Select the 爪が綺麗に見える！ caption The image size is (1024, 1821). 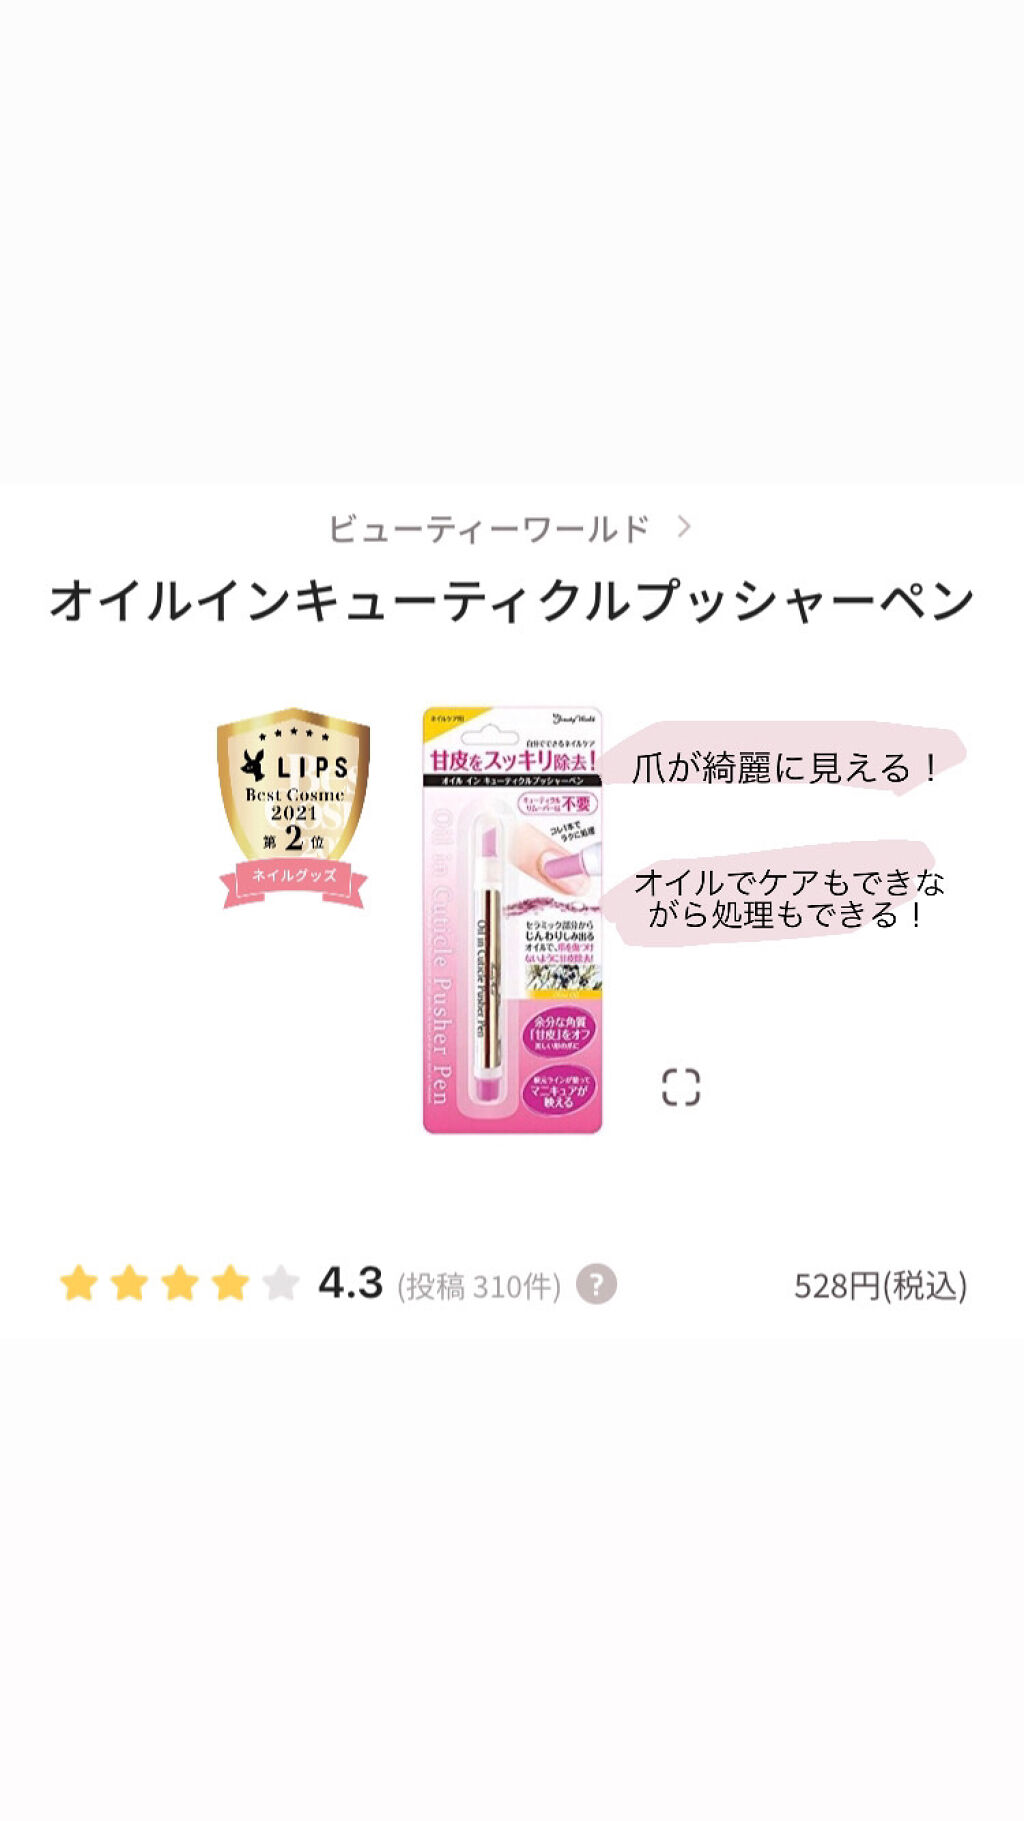[x=786, y=768]
